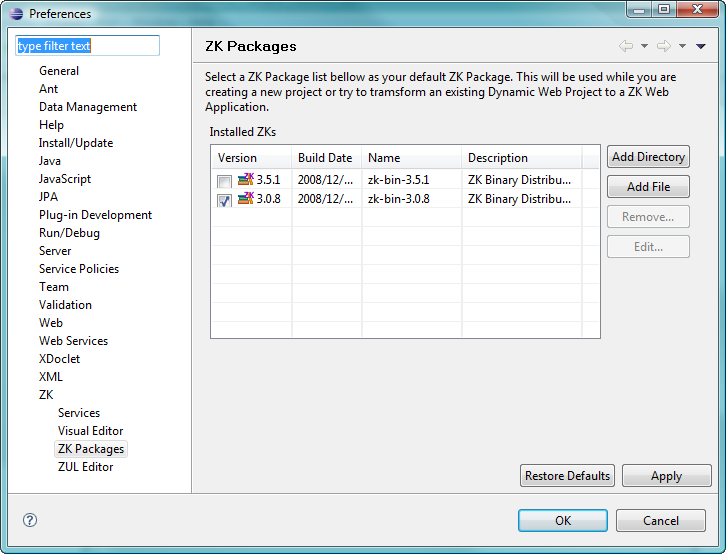This screenshot has width=726, height=554.
Task: Click Restore Defaults button
Action: tap(567, 476)
